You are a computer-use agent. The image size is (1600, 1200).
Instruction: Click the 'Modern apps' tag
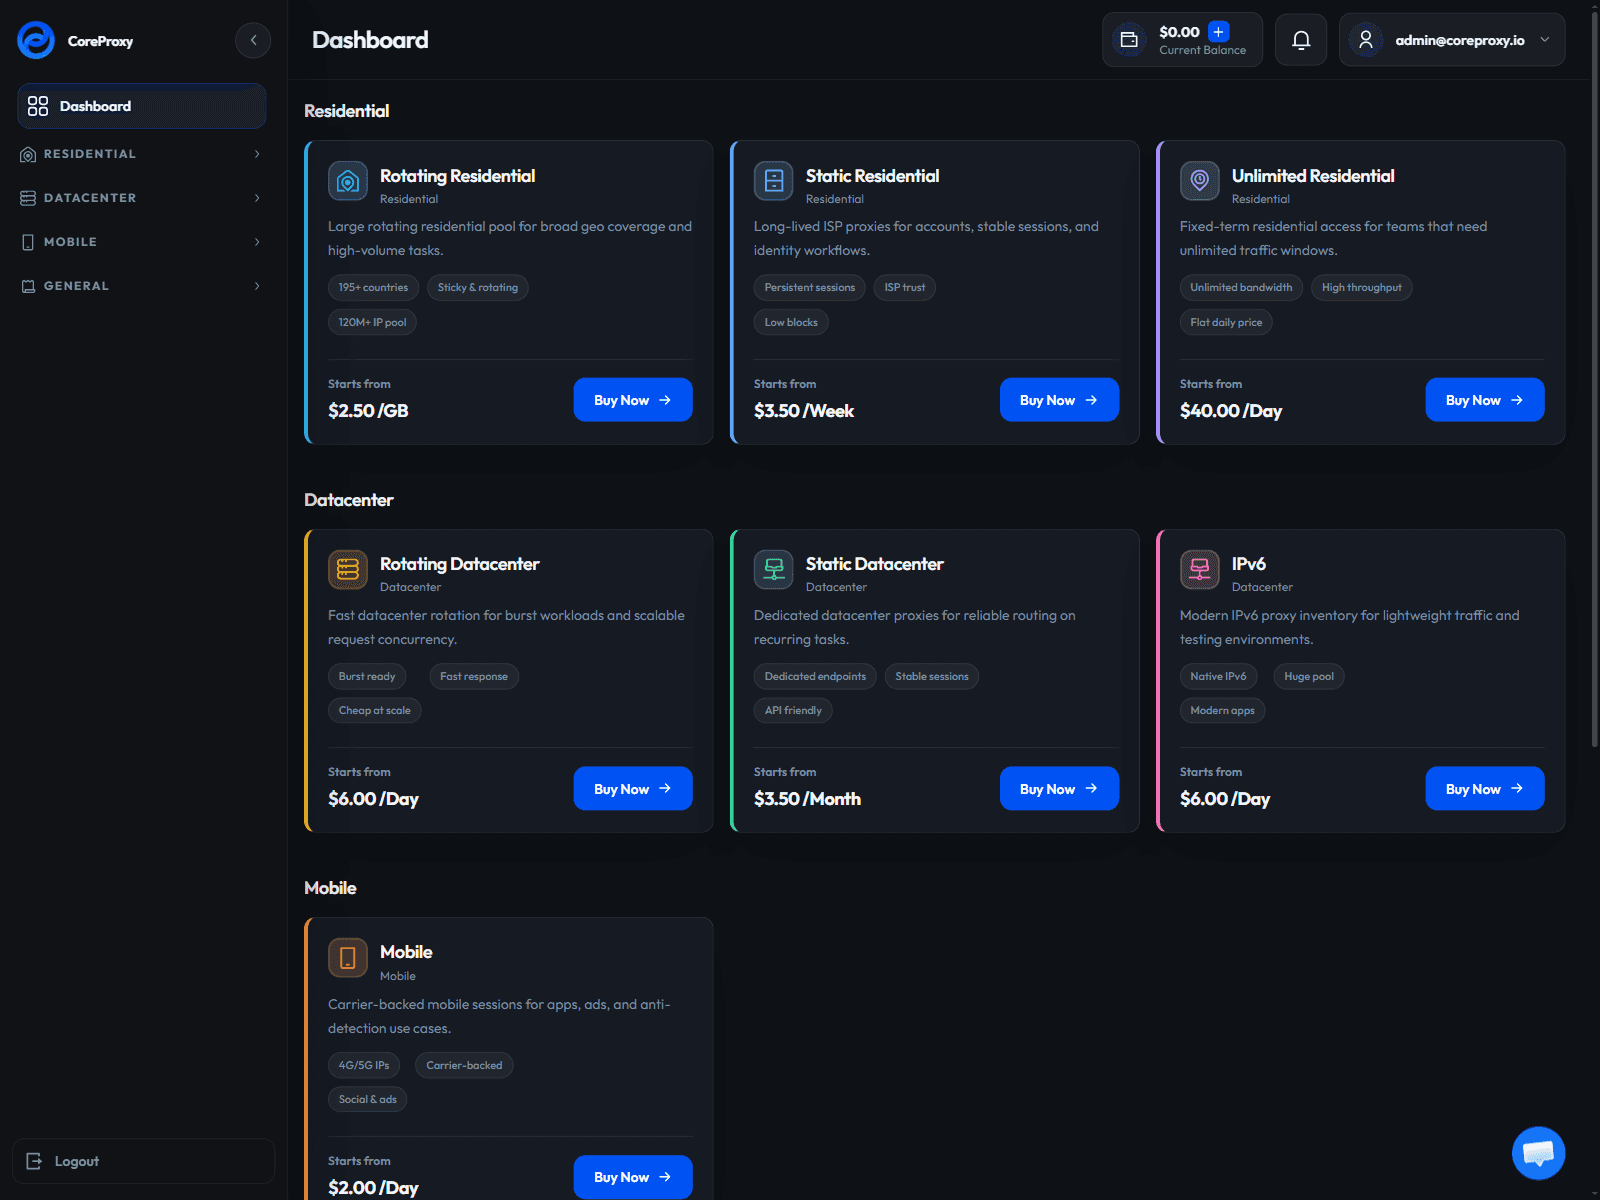pyautogui.click(x=1222, y=711)
